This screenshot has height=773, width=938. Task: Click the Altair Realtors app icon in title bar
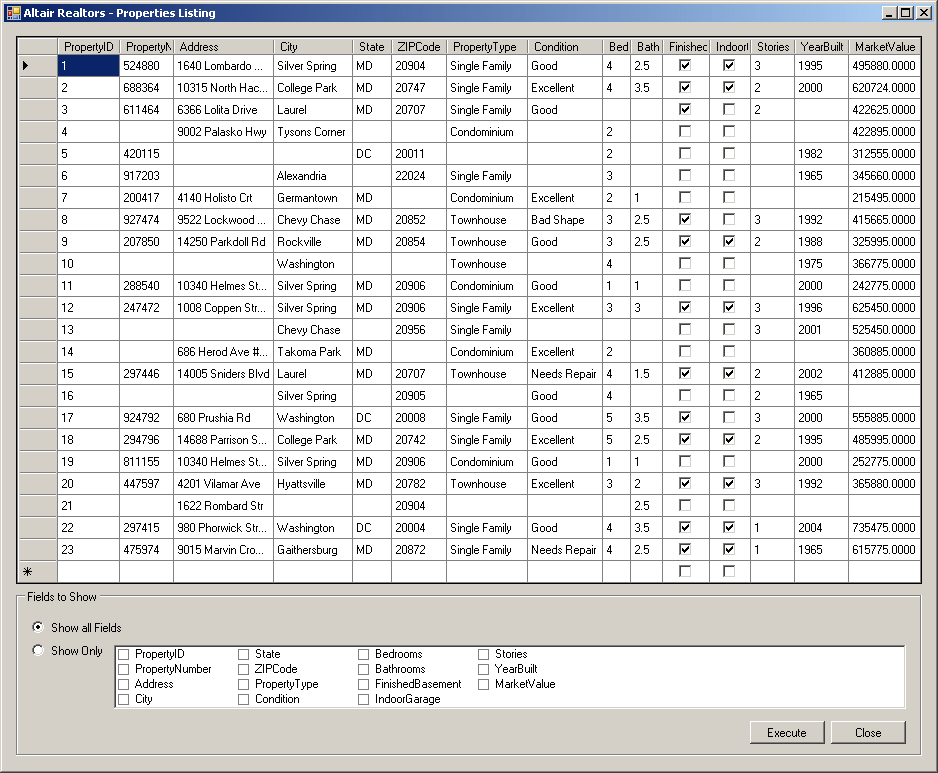(x=13, y=13)
